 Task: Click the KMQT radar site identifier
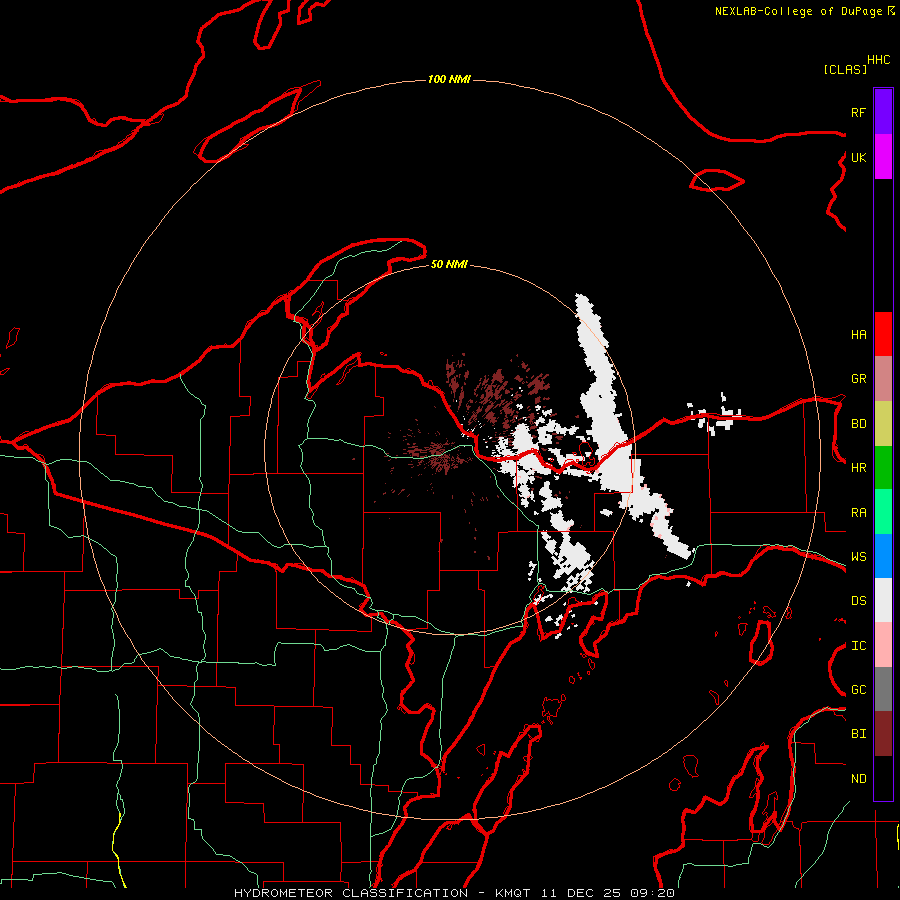point(513,893)
